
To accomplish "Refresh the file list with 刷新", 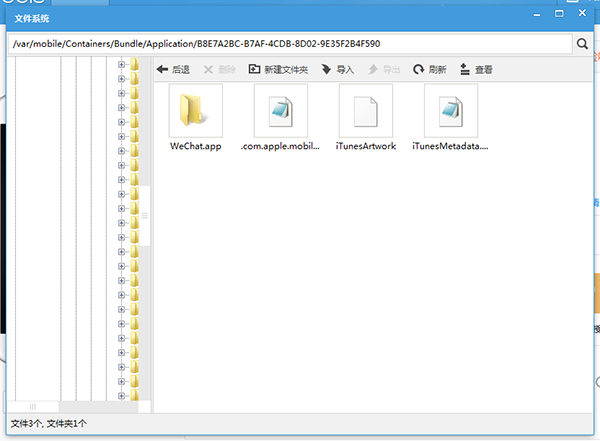I will coord(429,69).
